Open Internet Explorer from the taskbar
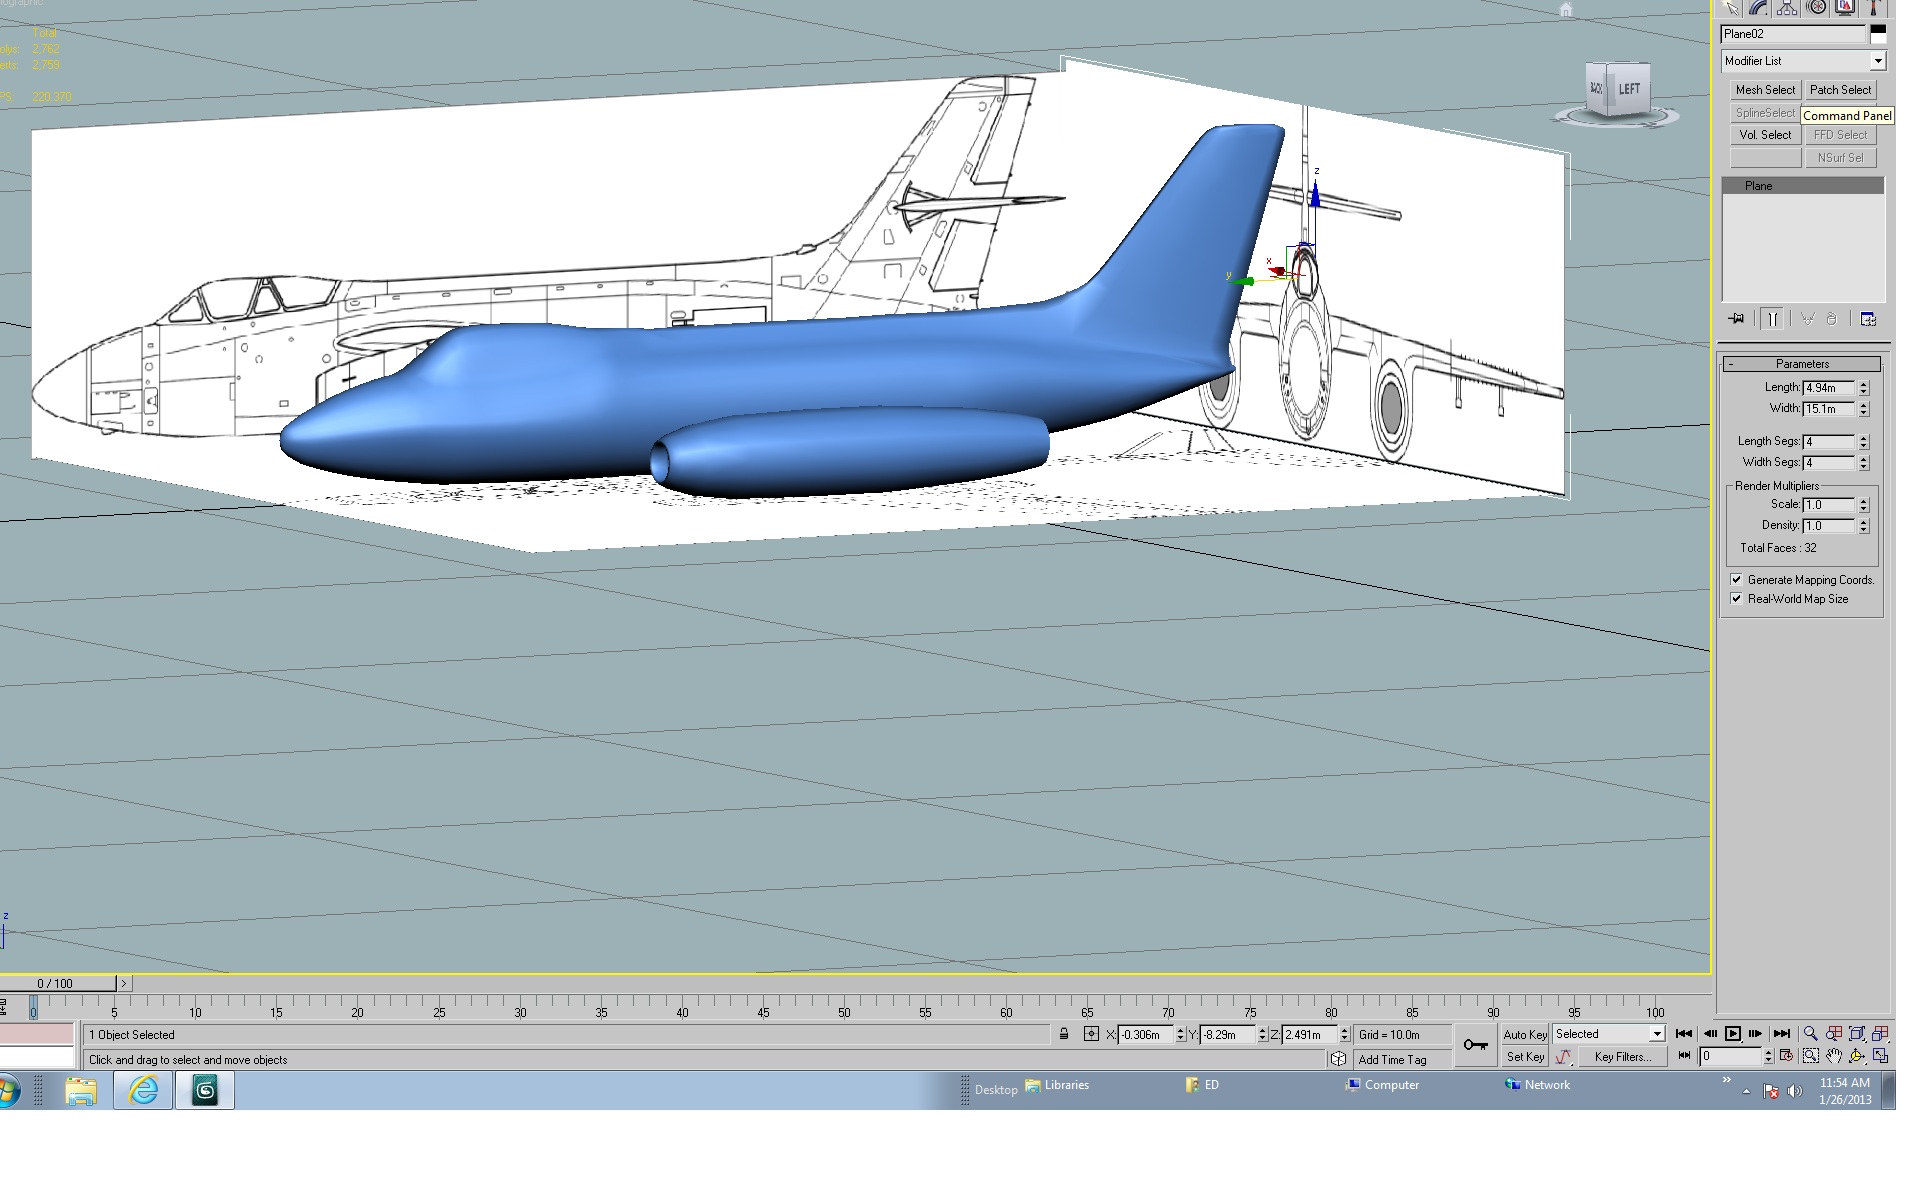The height and width of the screenshot is (1200, 1920). point(143,1090)
